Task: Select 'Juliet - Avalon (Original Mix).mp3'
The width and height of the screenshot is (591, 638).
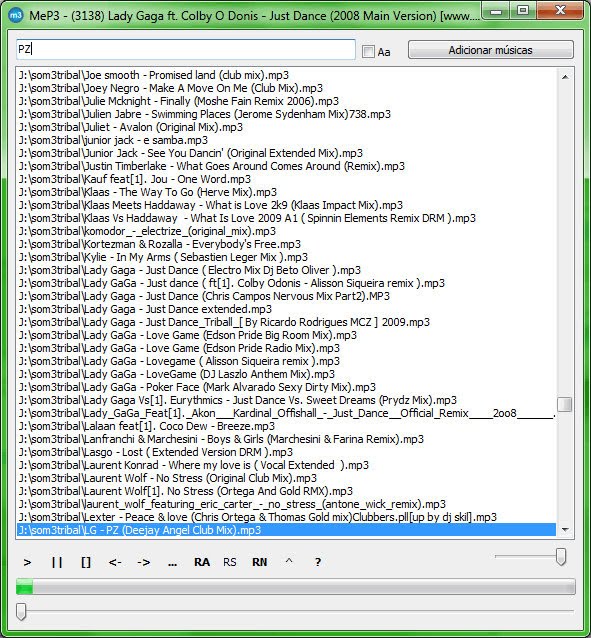Action: [287, 127]
